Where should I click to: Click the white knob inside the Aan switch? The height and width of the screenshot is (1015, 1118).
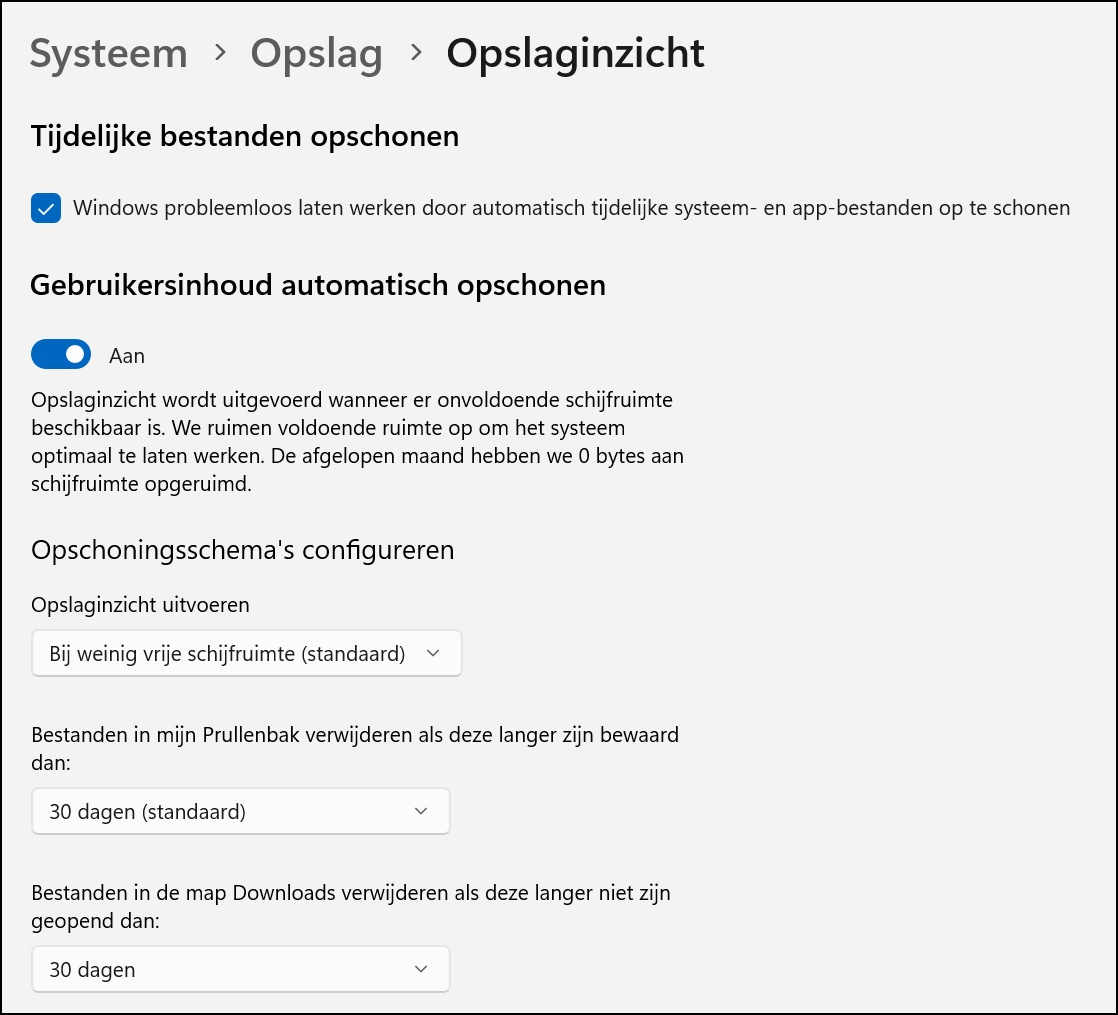[x=73, y=354]
